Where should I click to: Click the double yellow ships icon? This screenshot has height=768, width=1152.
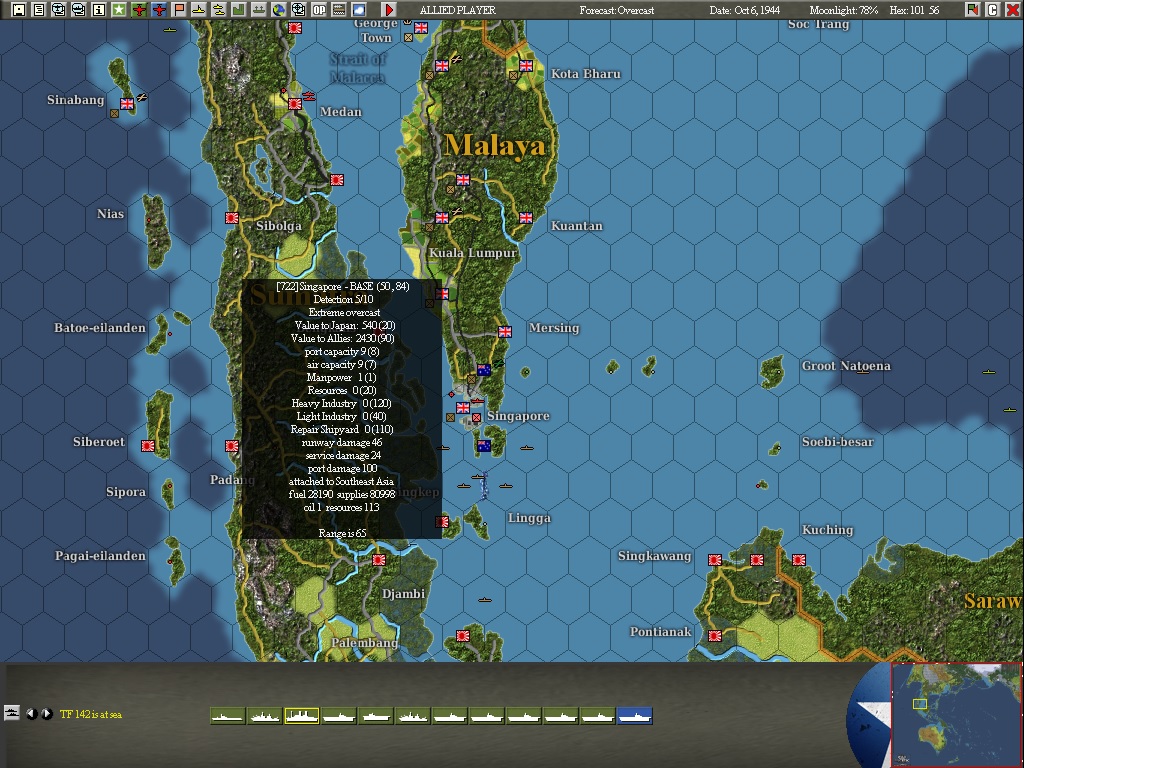pos(218,10)
